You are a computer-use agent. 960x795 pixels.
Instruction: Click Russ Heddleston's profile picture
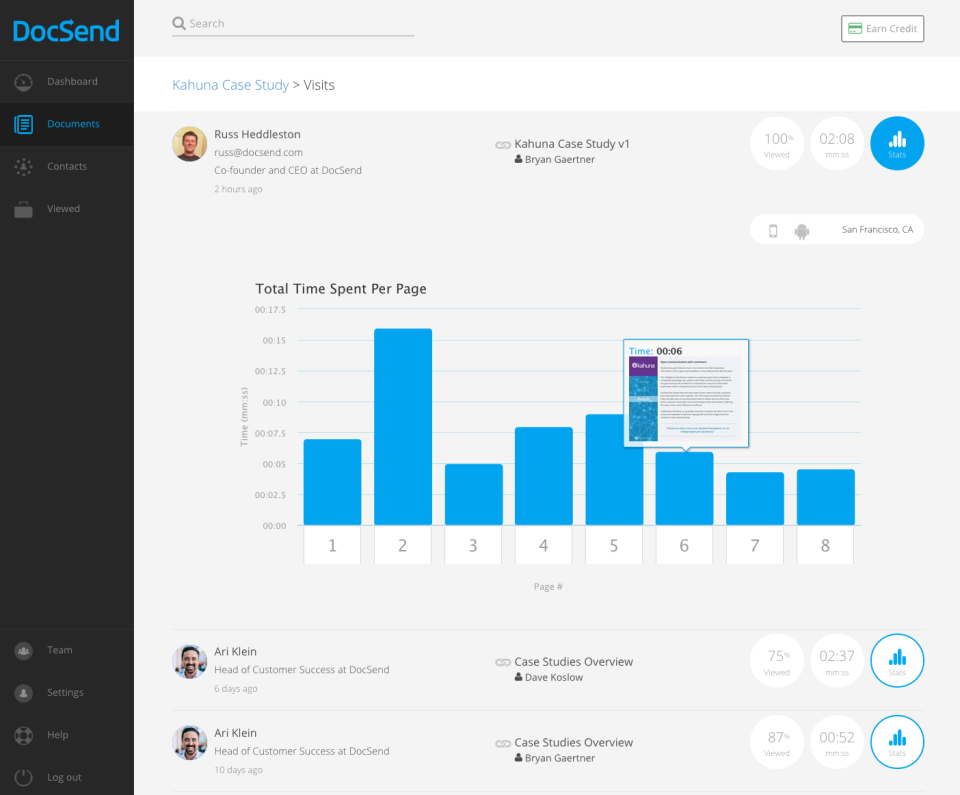[189, 143]
